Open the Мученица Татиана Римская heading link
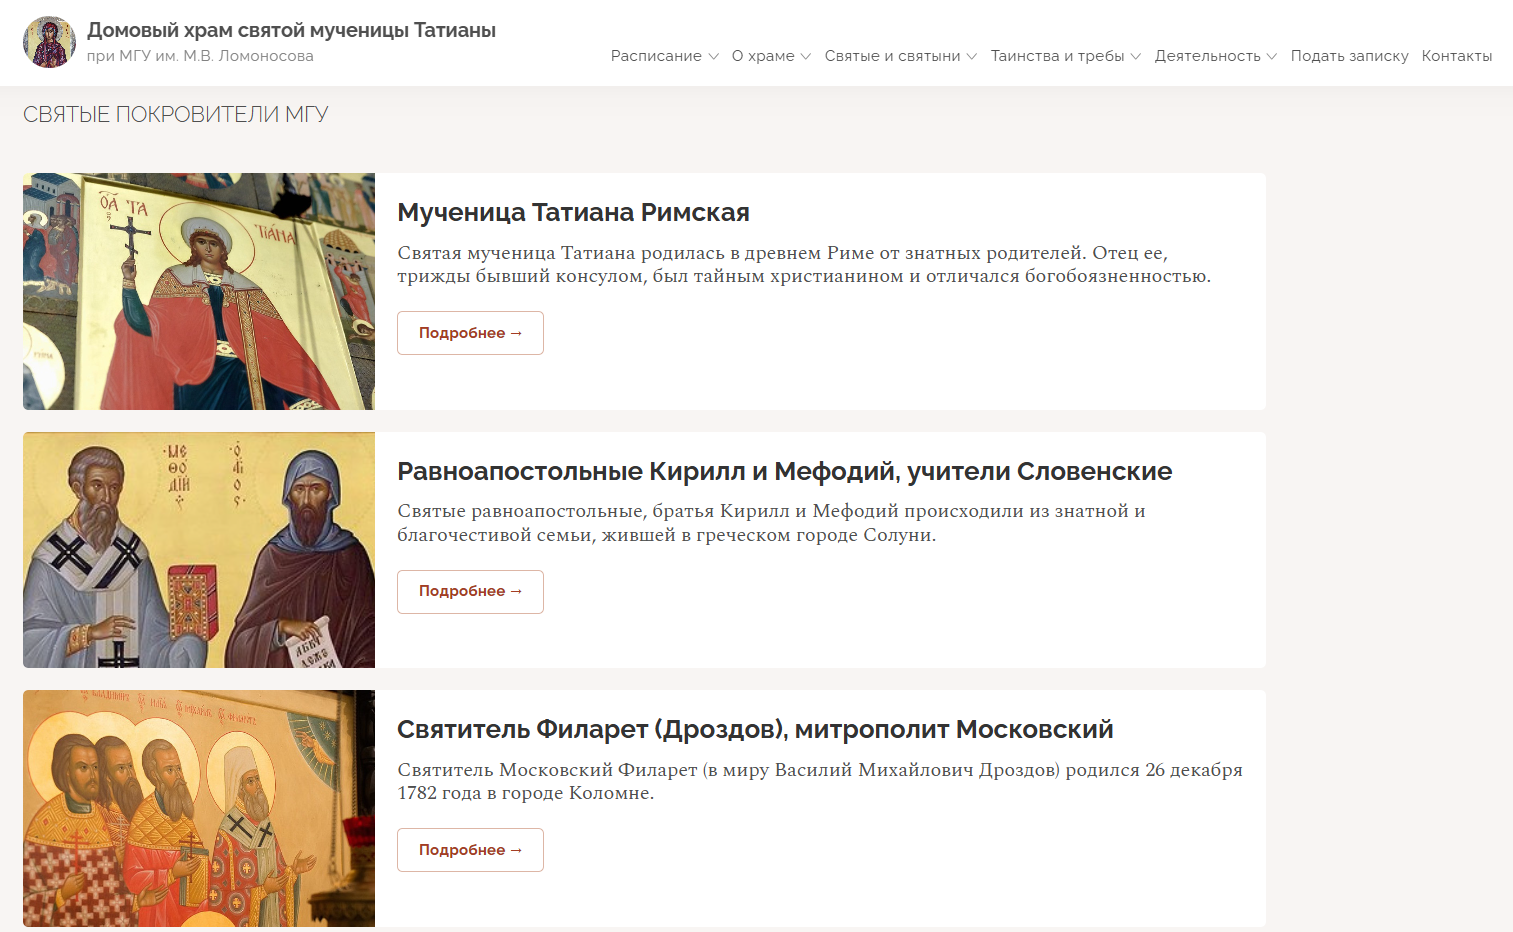The image size is (1513, 932). 573,213
